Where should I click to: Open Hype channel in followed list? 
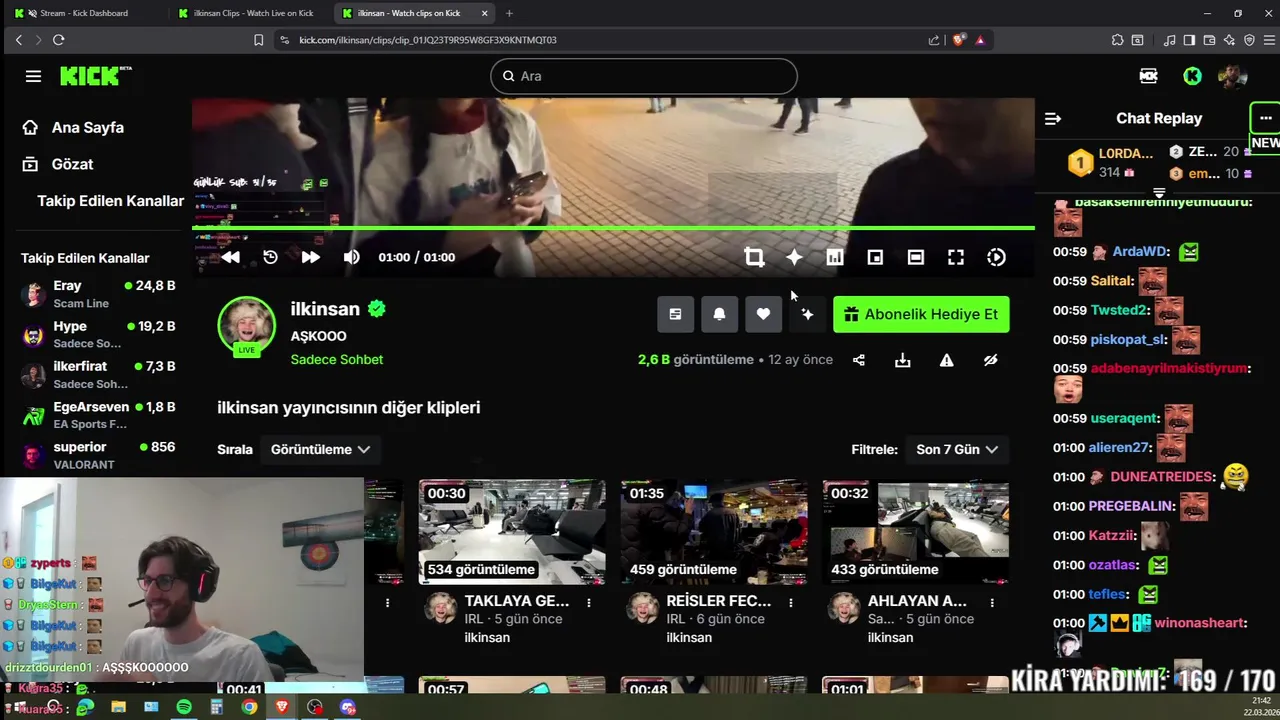98,334
